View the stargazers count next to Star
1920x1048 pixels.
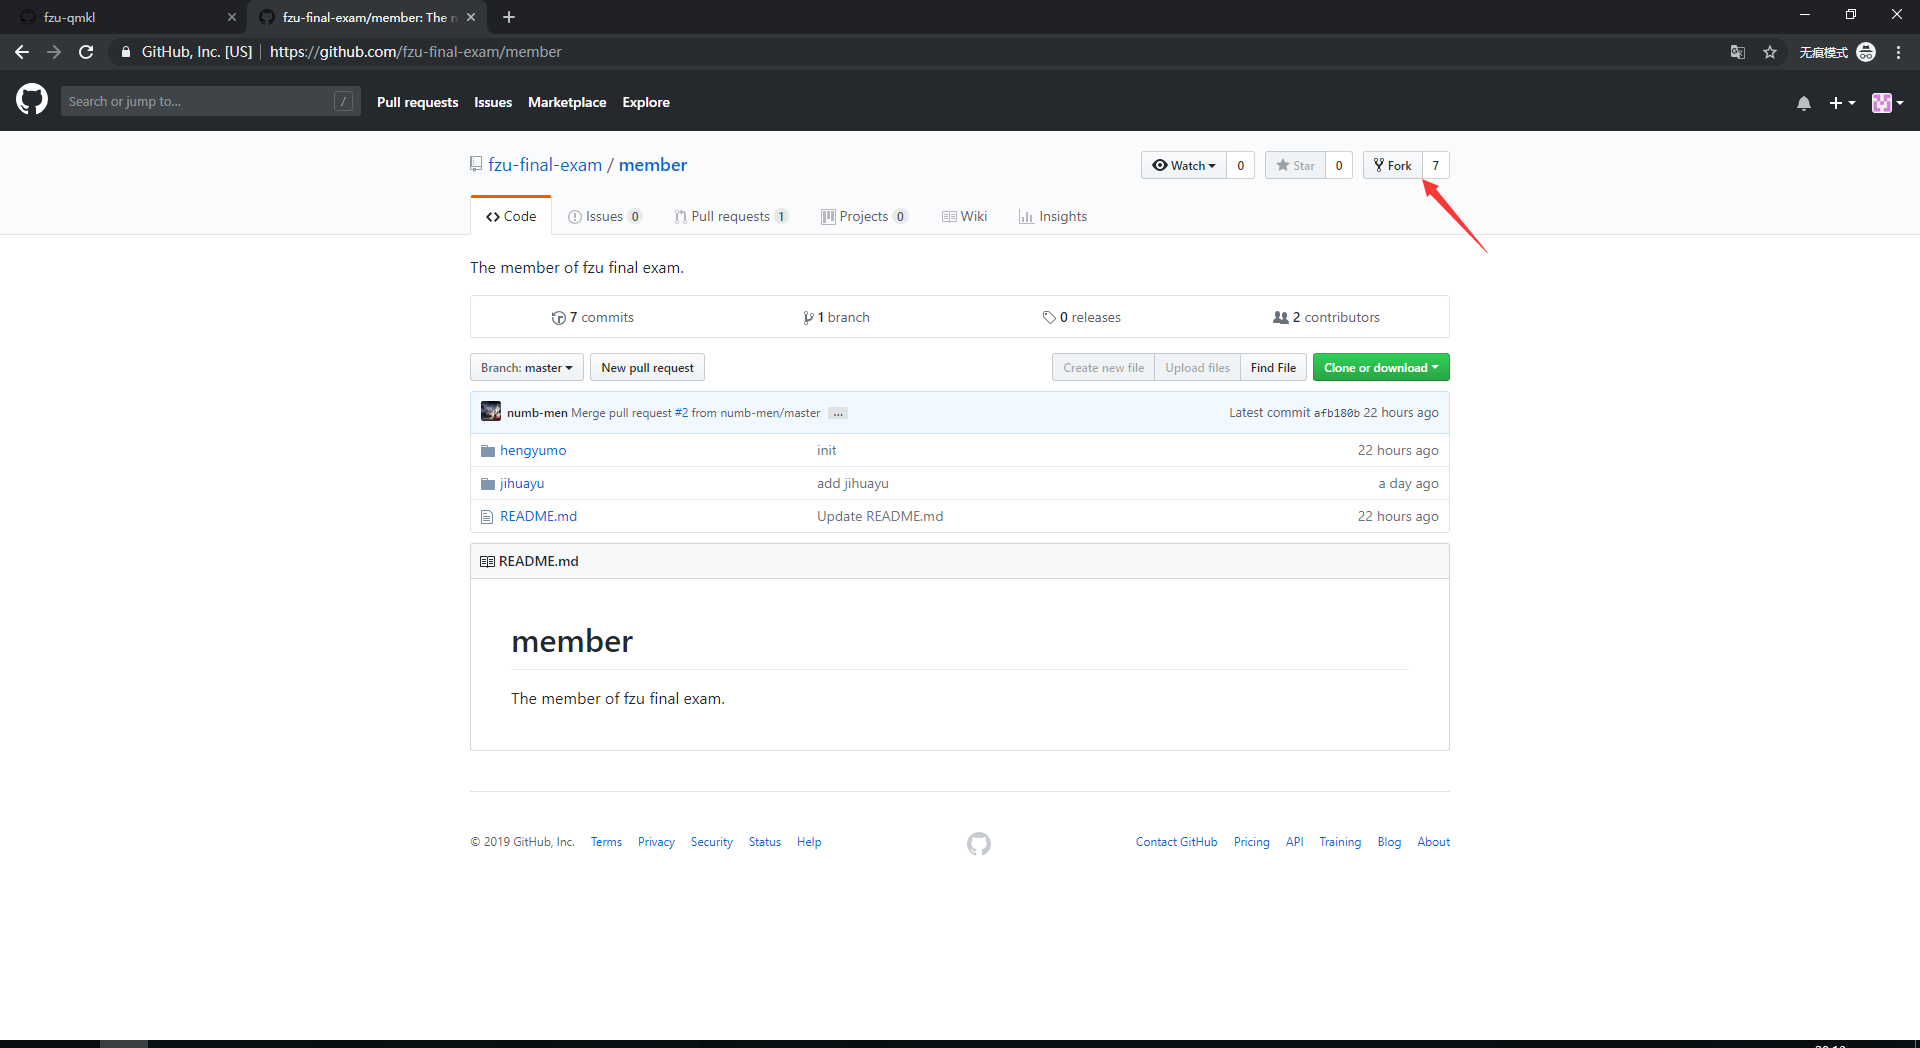tap(1339, 165)
